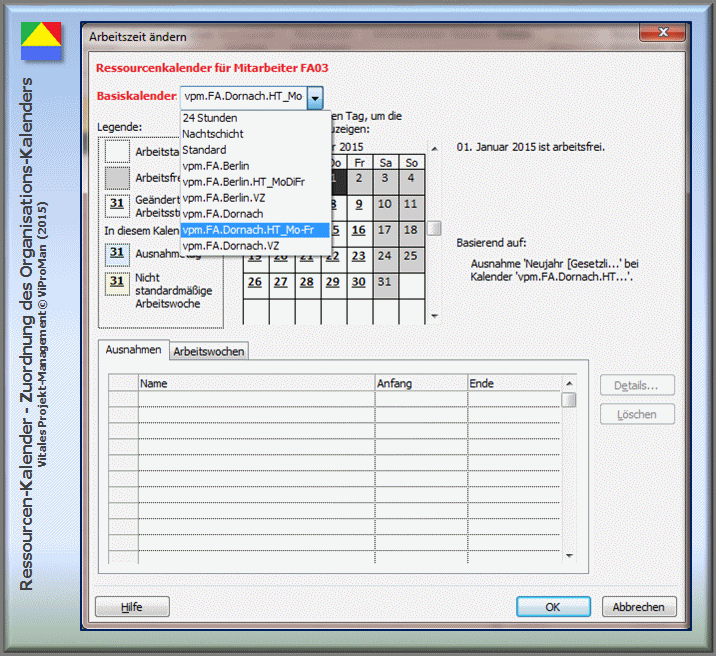716x656 pixels.
Task: Open the Basiskalender dropdown arrow
Action: click(316, 97)
